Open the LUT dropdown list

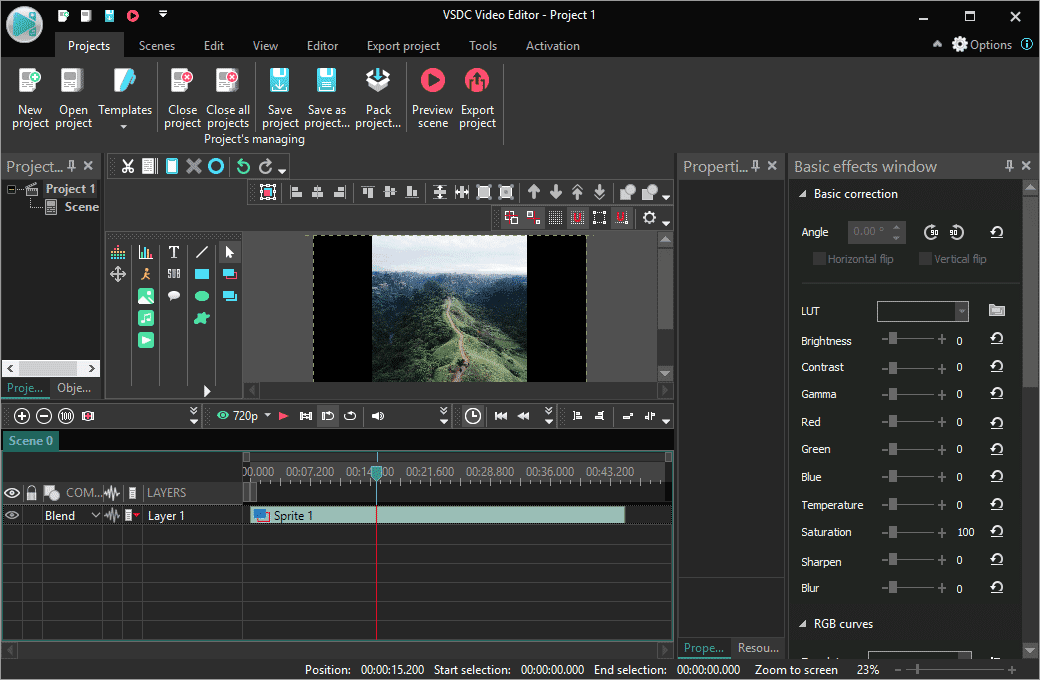(x=961, y=311)
